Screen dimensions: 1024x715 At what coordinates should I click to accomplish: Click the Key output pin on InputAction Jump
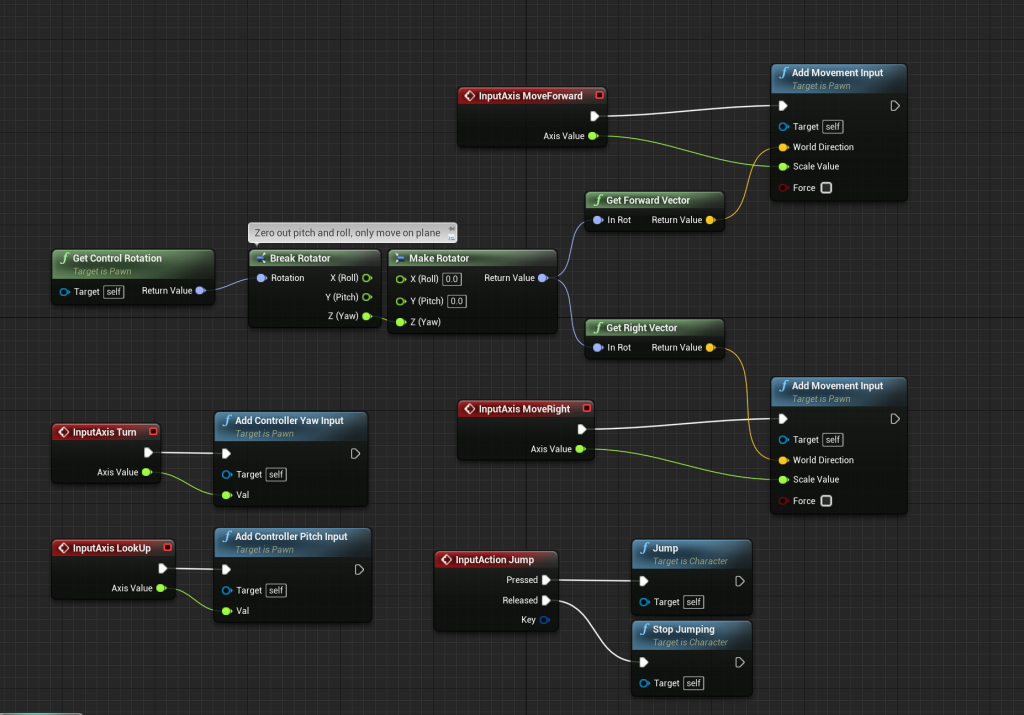click(544, 620)
